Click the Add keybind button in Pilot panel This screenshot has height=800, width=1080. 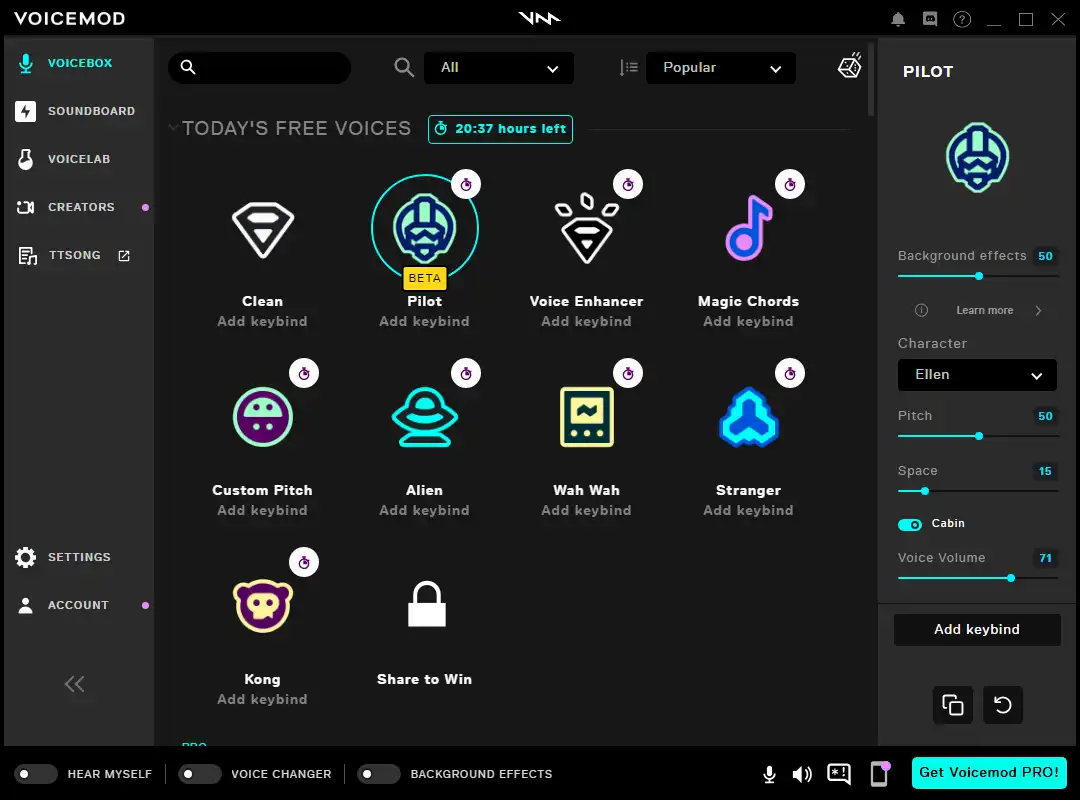coord(977,630)
